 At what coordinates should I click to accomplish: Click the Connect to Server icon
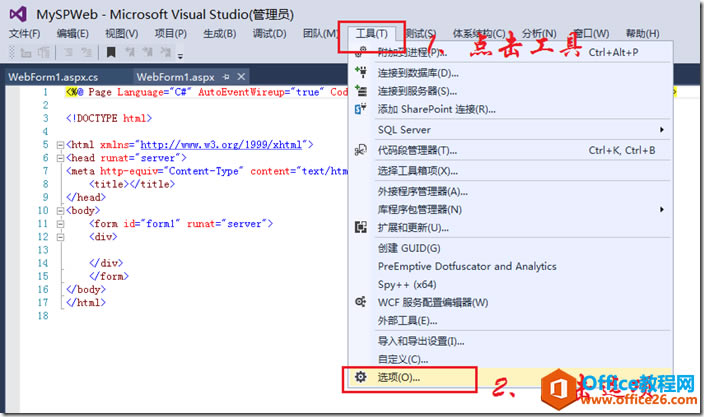(361, 91)
